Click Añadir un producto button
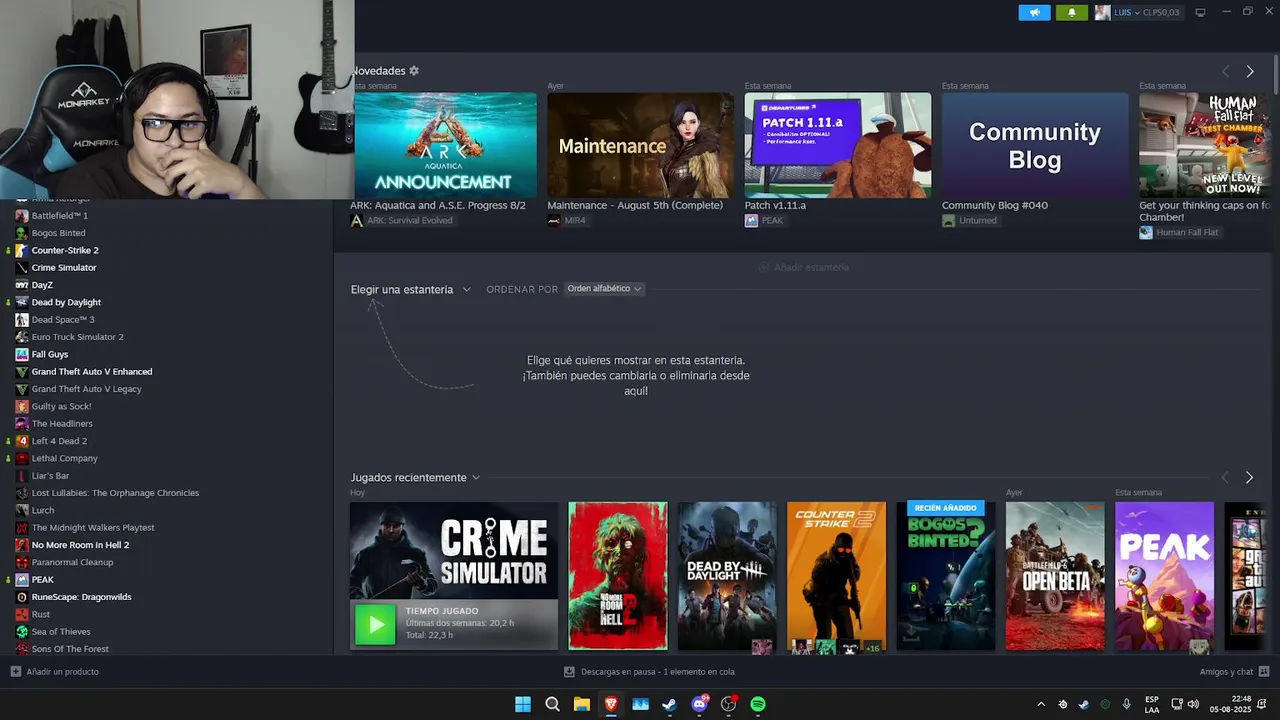 click(x=55, y=672)
